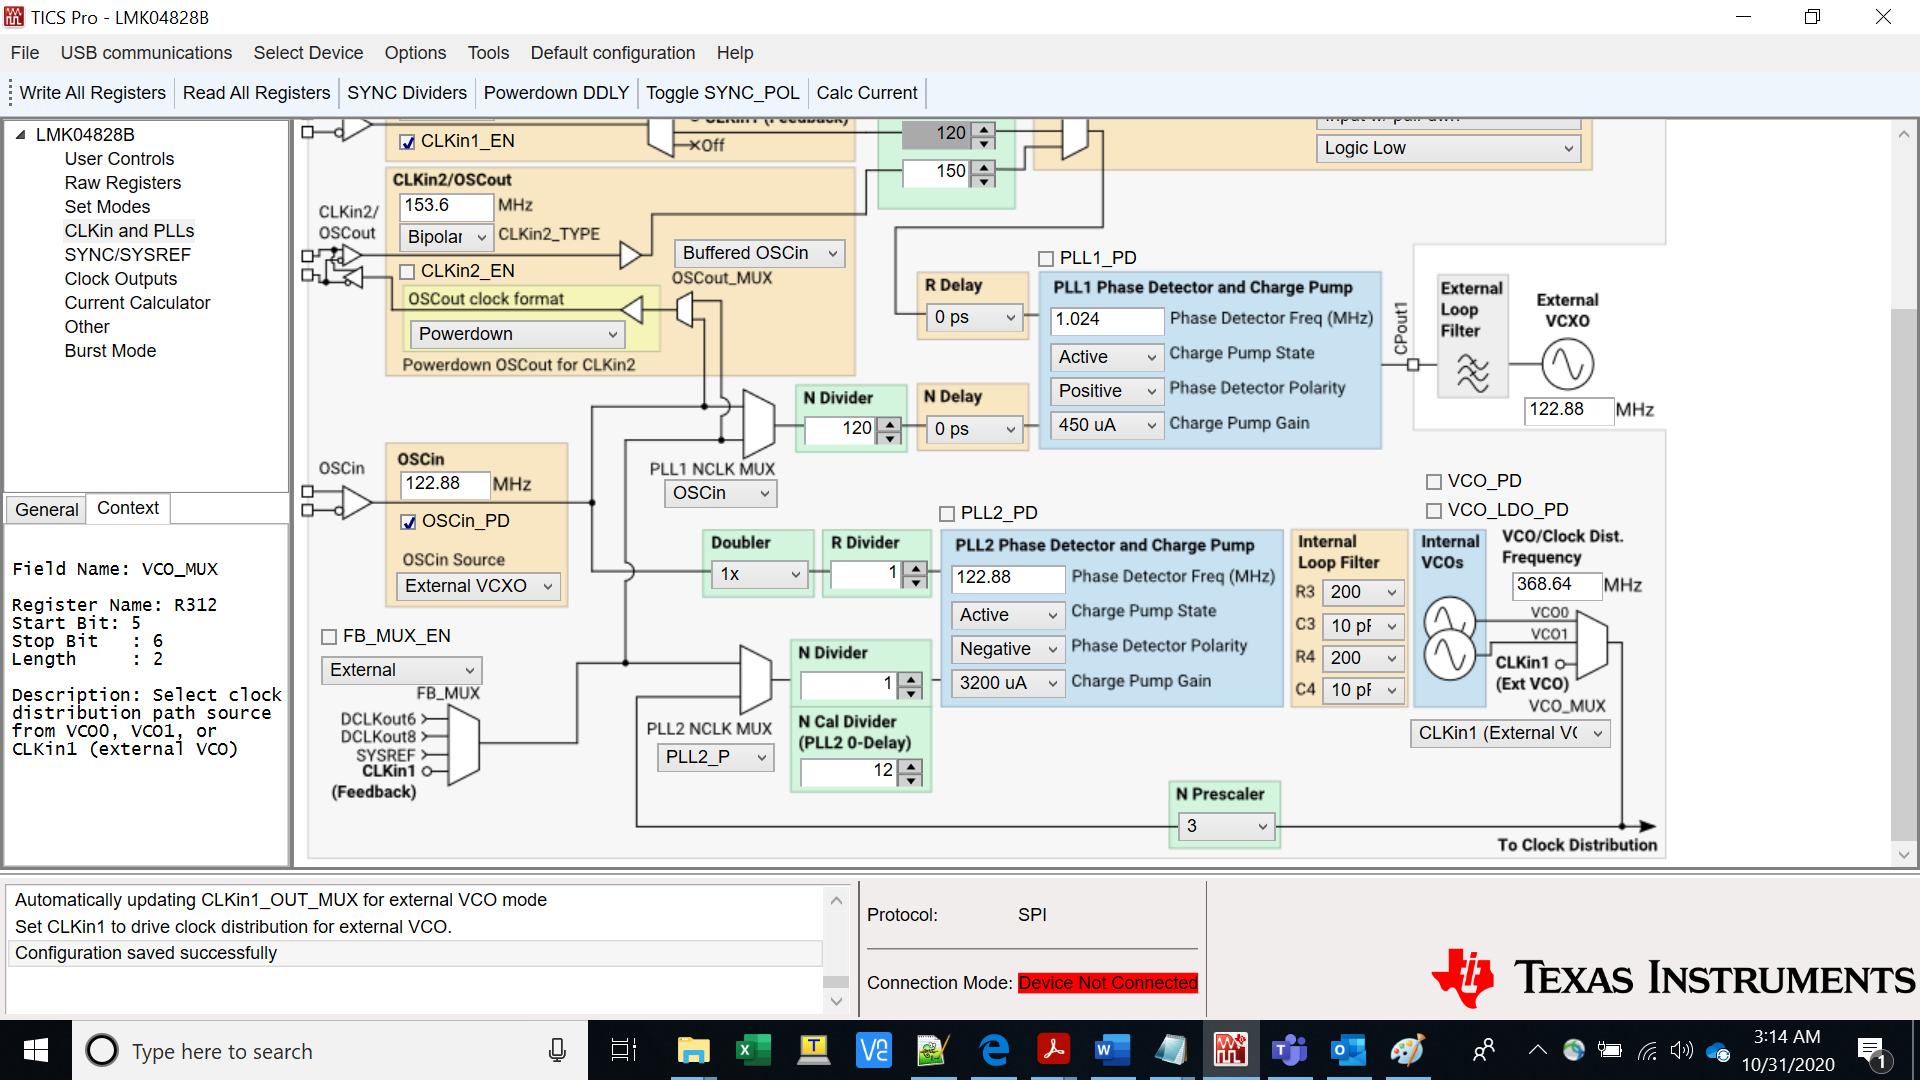Open Excel from the taskbar
The width and height of the screenshot is (1920, 1080).
(x=753, y=1050)
